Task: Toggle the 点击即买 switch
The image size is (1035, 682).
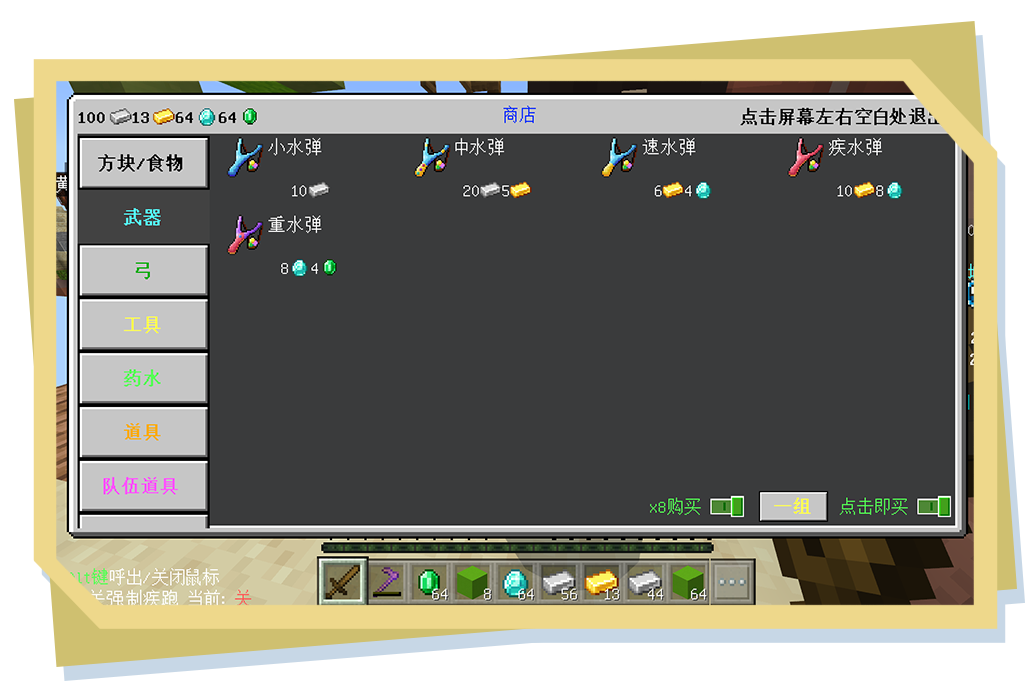Action: pyautogui.click(x=934, y=506)
